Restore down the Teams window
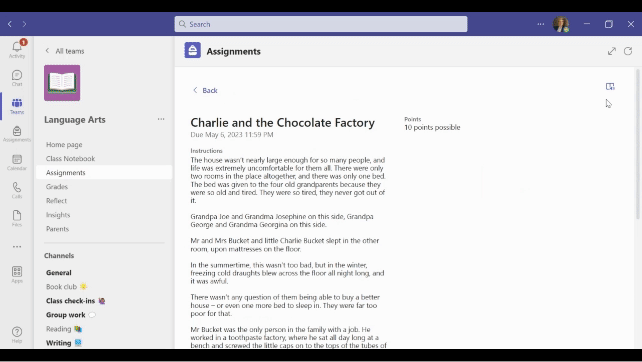 (x=609, y=24)
